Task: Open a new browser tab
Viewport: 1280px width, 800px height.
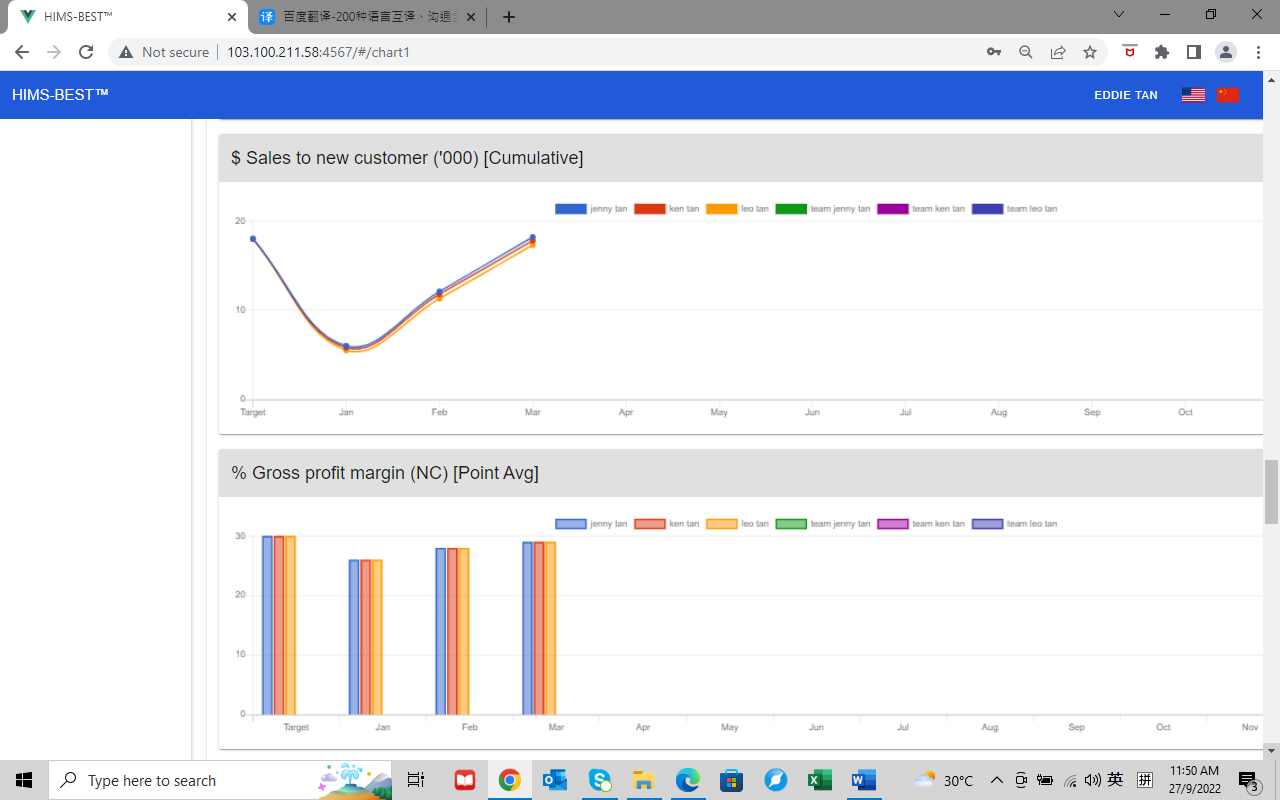Action: [x=509, y=17]
